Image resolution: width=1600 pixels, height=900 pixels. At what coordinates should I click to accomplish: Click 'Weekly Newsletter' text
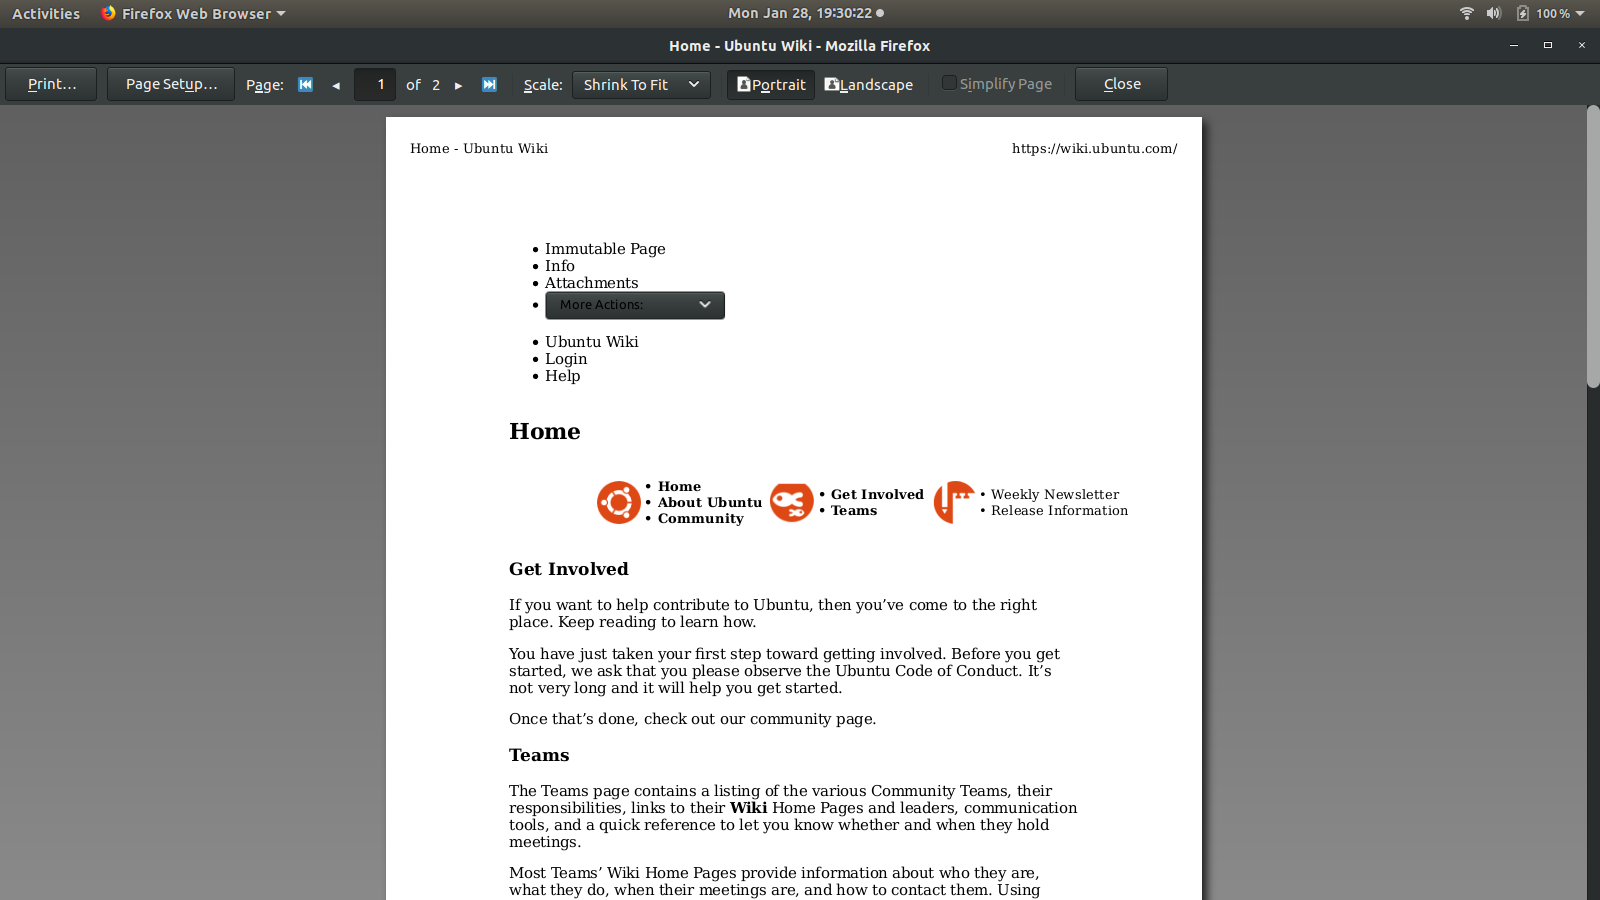1055,495
